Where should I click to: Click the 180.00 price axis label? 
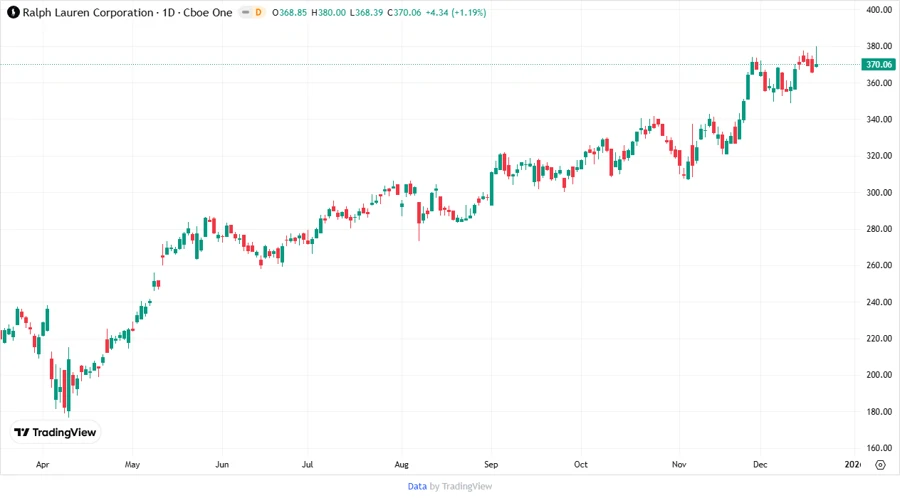point(879,411)
